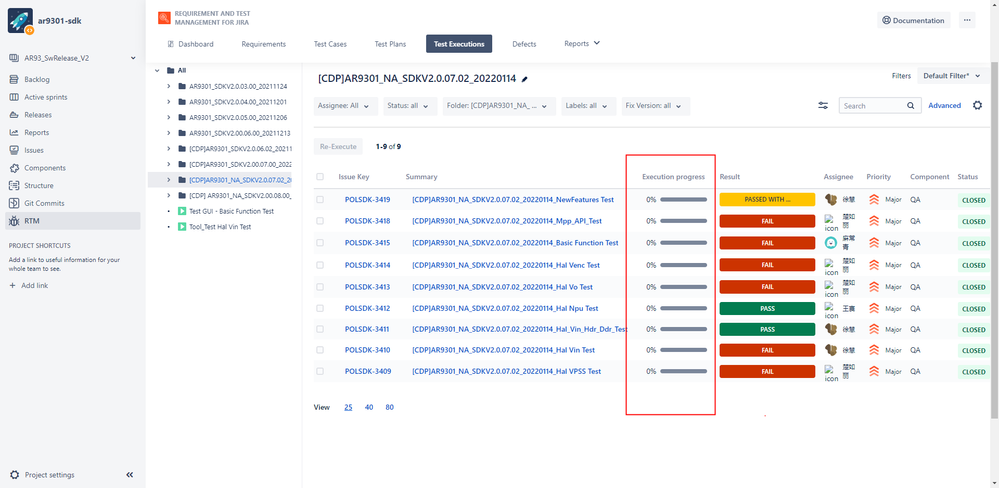The height and width of the screenshot is (488, 999).
Task: Check the box for POLSDK-3418
Action: tap(320, 221)
